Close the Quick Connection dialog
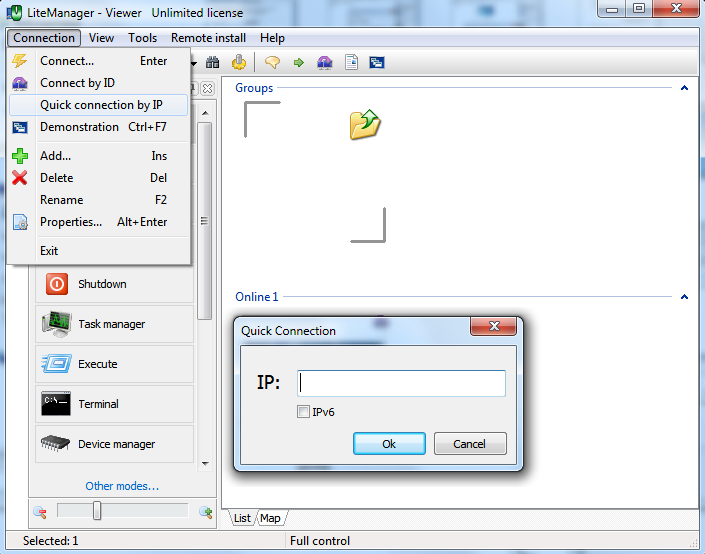The image size is (705, 554). tap(494, 326)
